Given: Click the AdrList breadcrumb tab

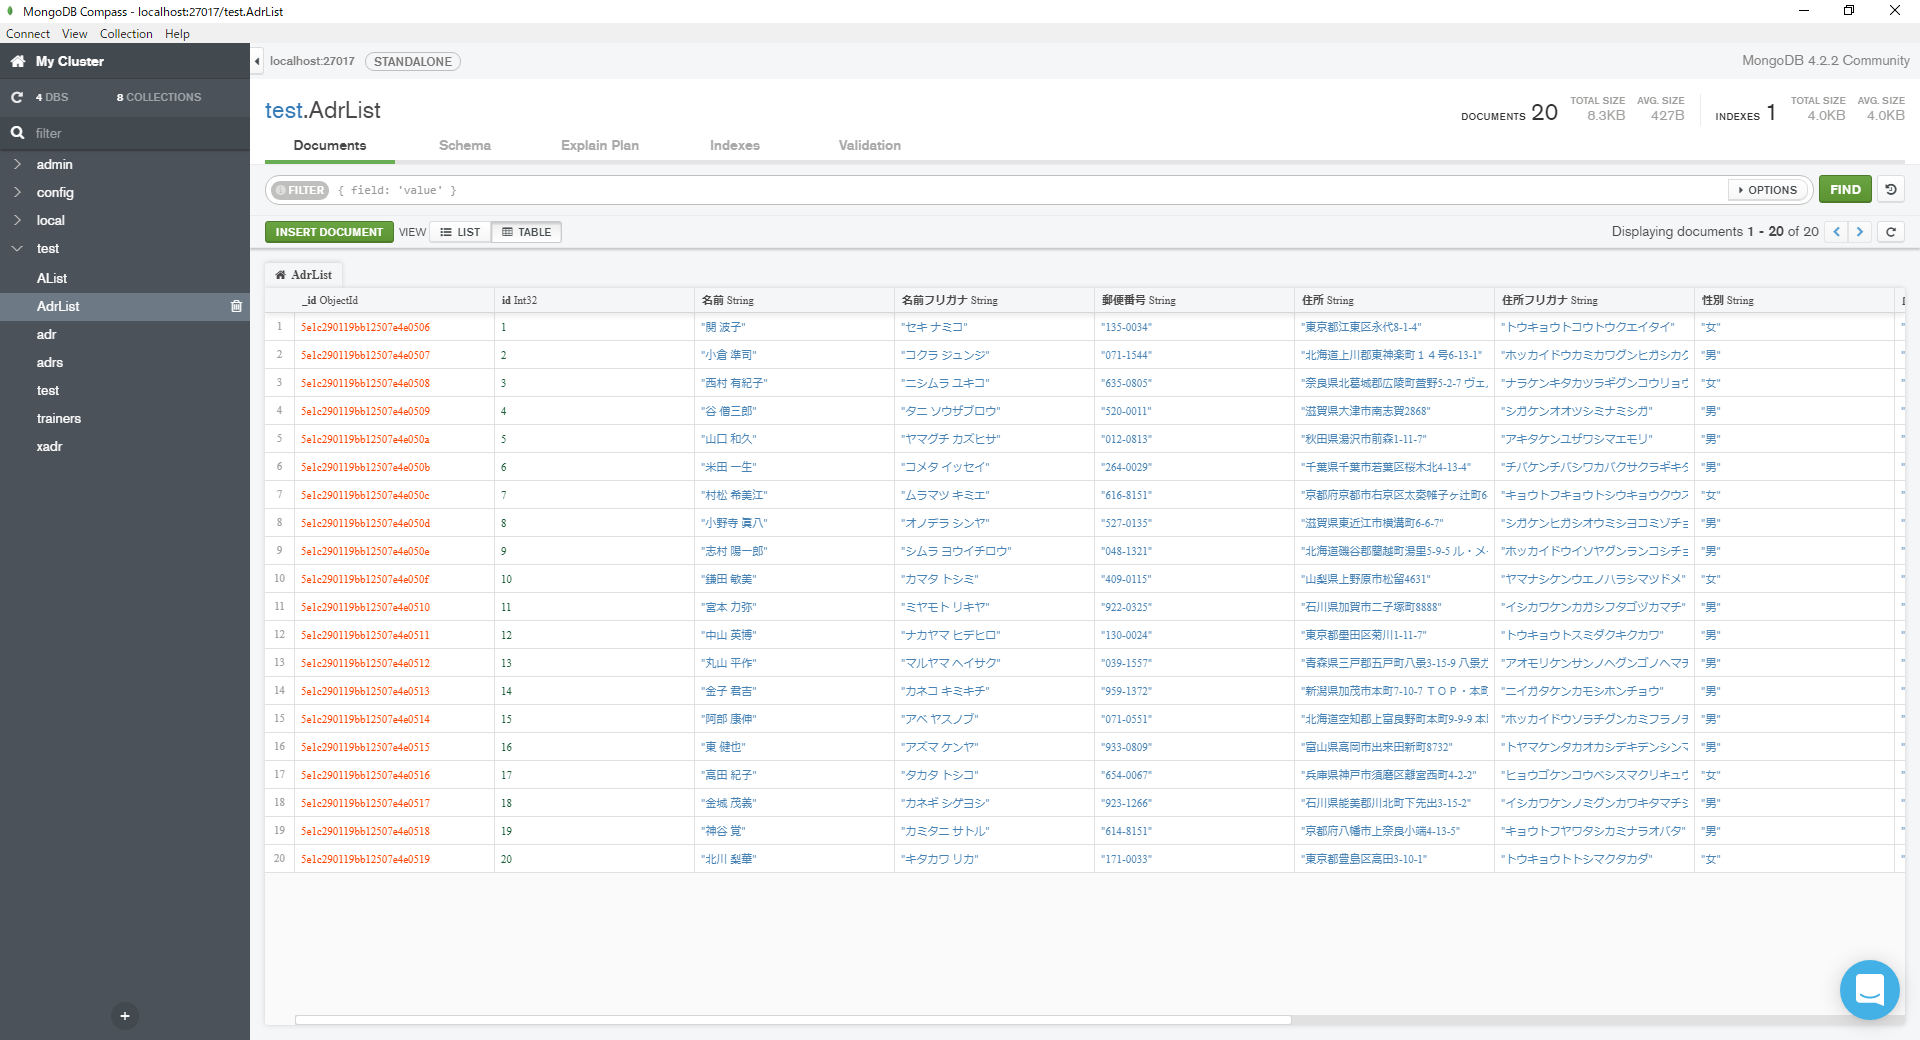Looking at the screenshot, I should (304, 274).
